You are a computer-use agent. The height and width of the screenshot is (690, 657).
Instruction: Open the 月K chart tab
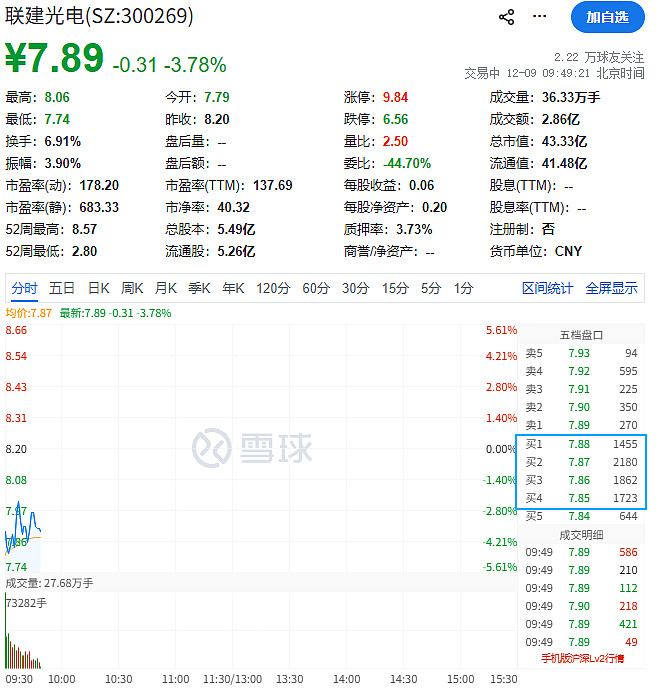[165, 288]
